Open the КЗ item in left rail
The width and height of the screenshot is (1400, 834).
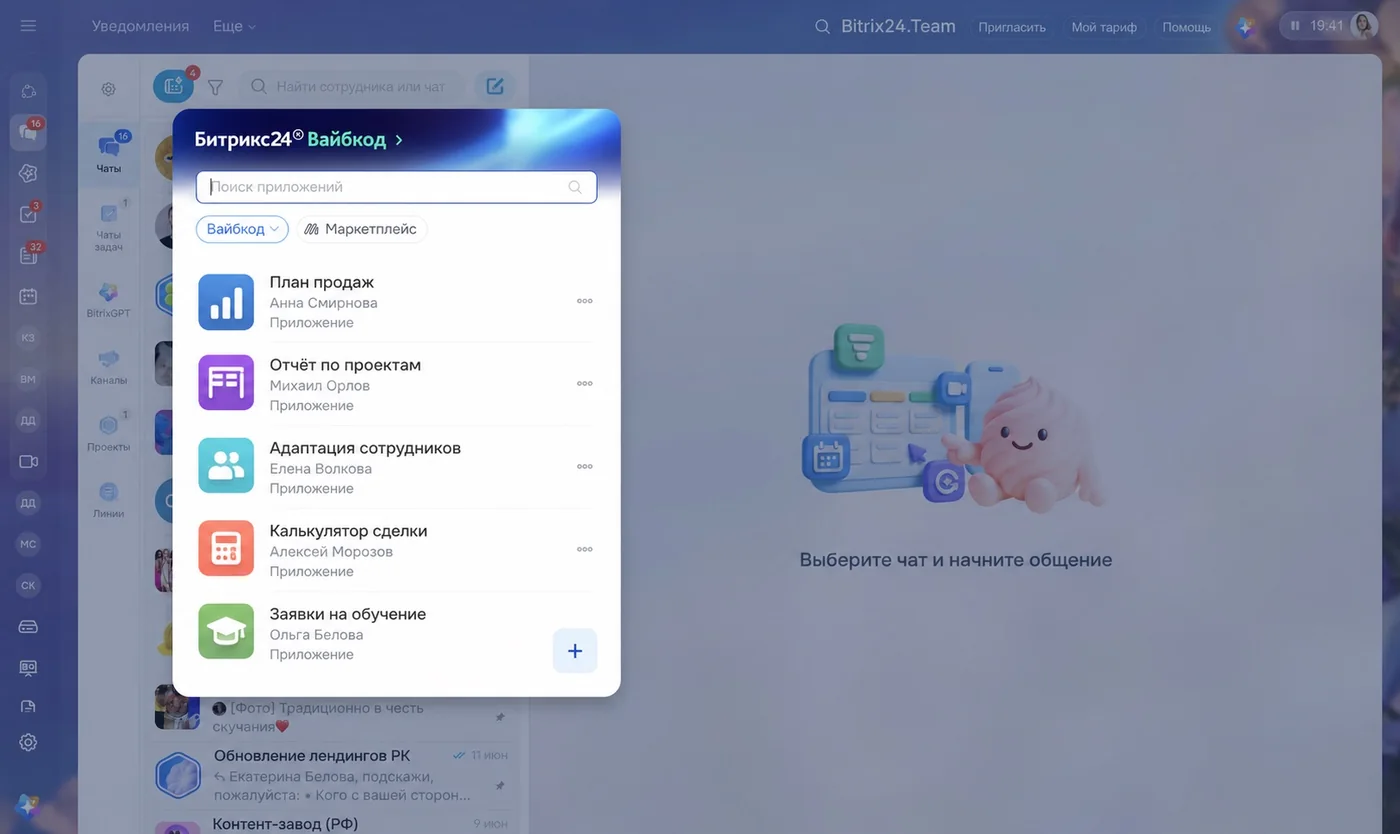(28, 338)
